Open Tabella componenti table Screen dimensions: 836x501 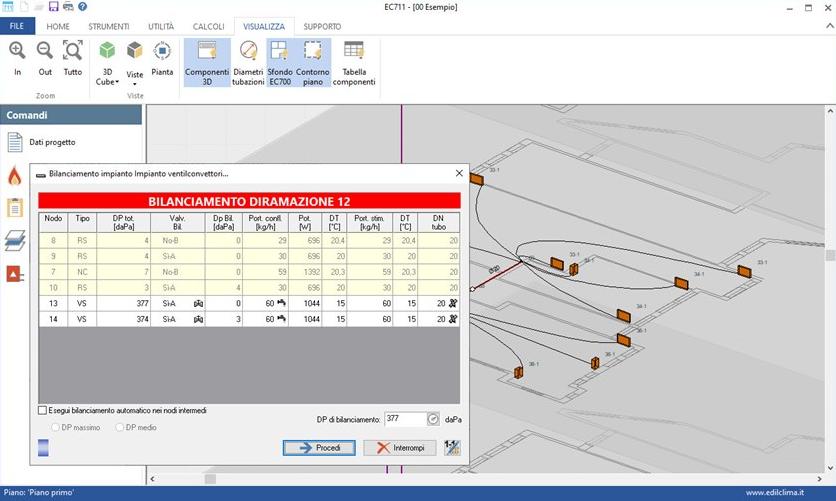tap(353, 60)
